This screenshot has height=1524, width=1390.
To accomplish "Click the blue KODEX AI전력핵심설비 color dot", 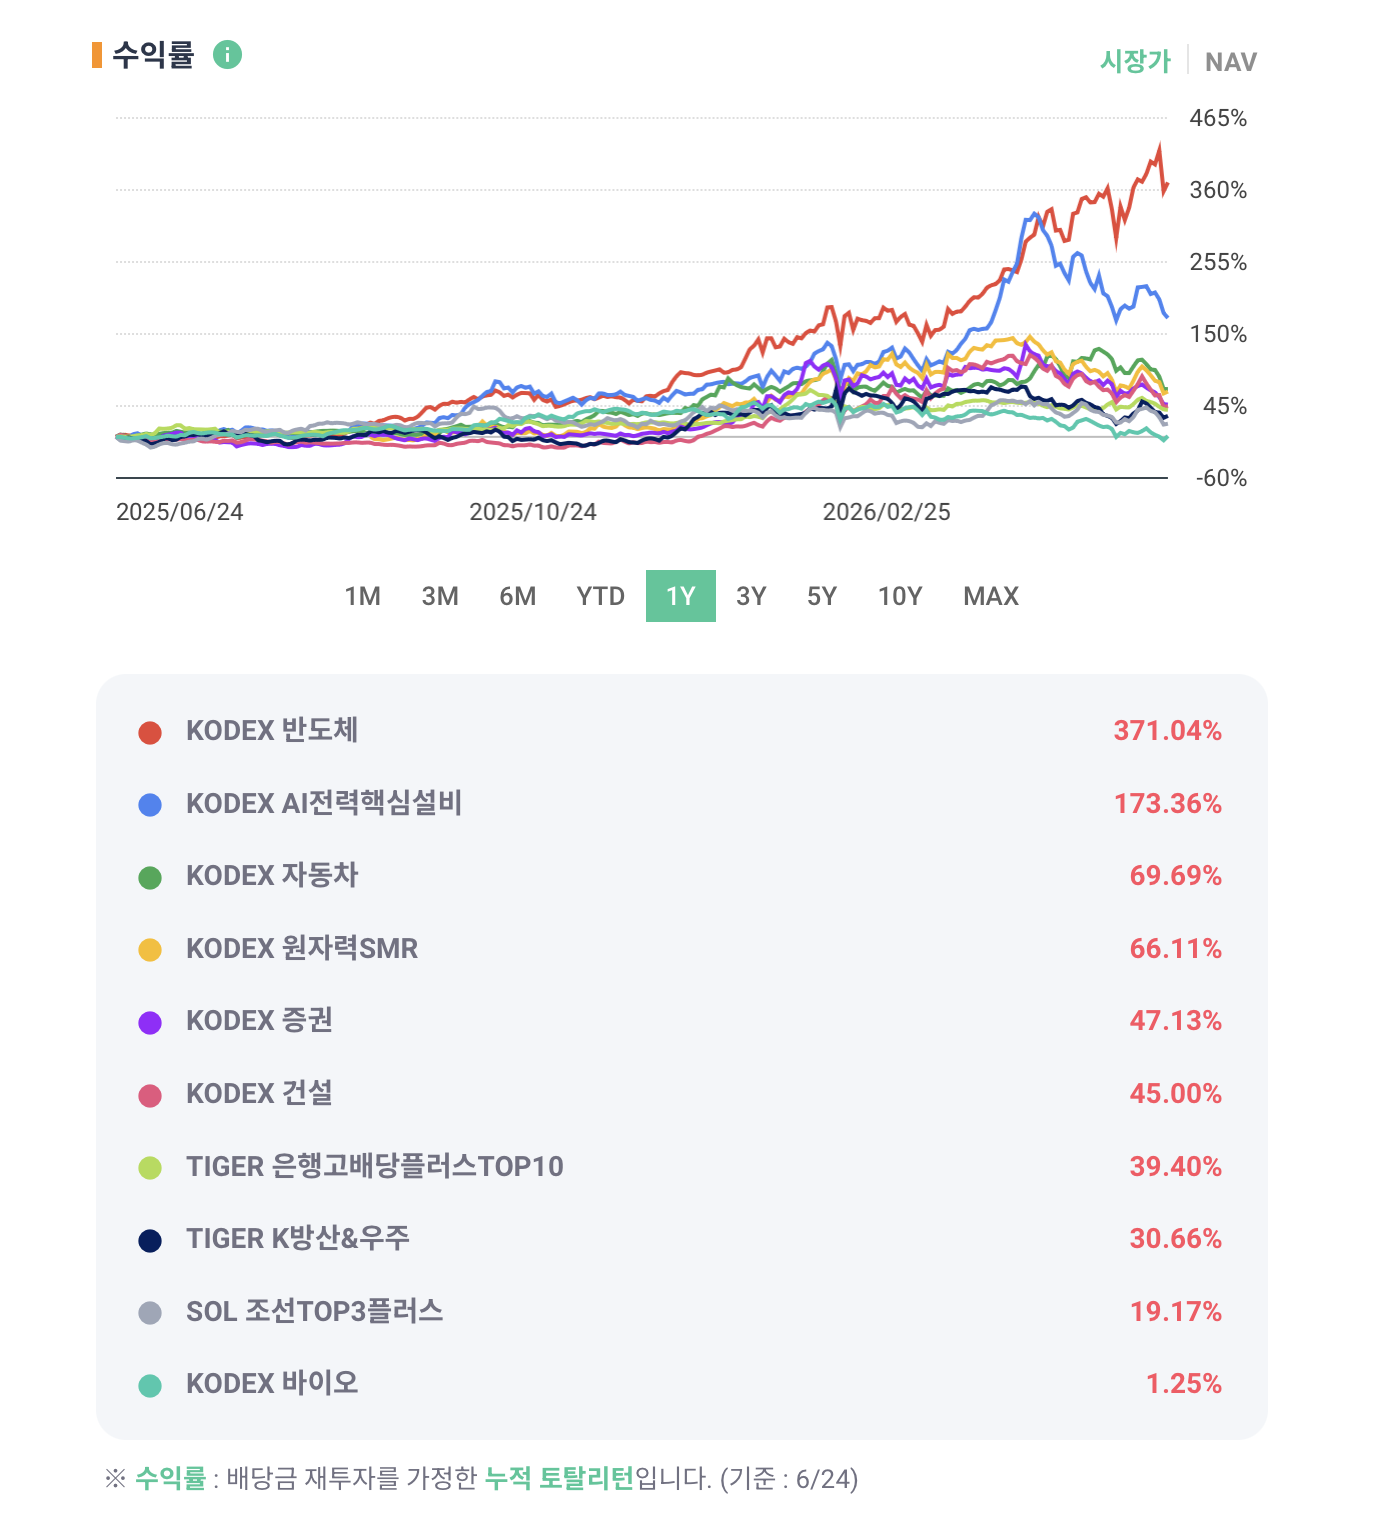I will pos(150,805).
